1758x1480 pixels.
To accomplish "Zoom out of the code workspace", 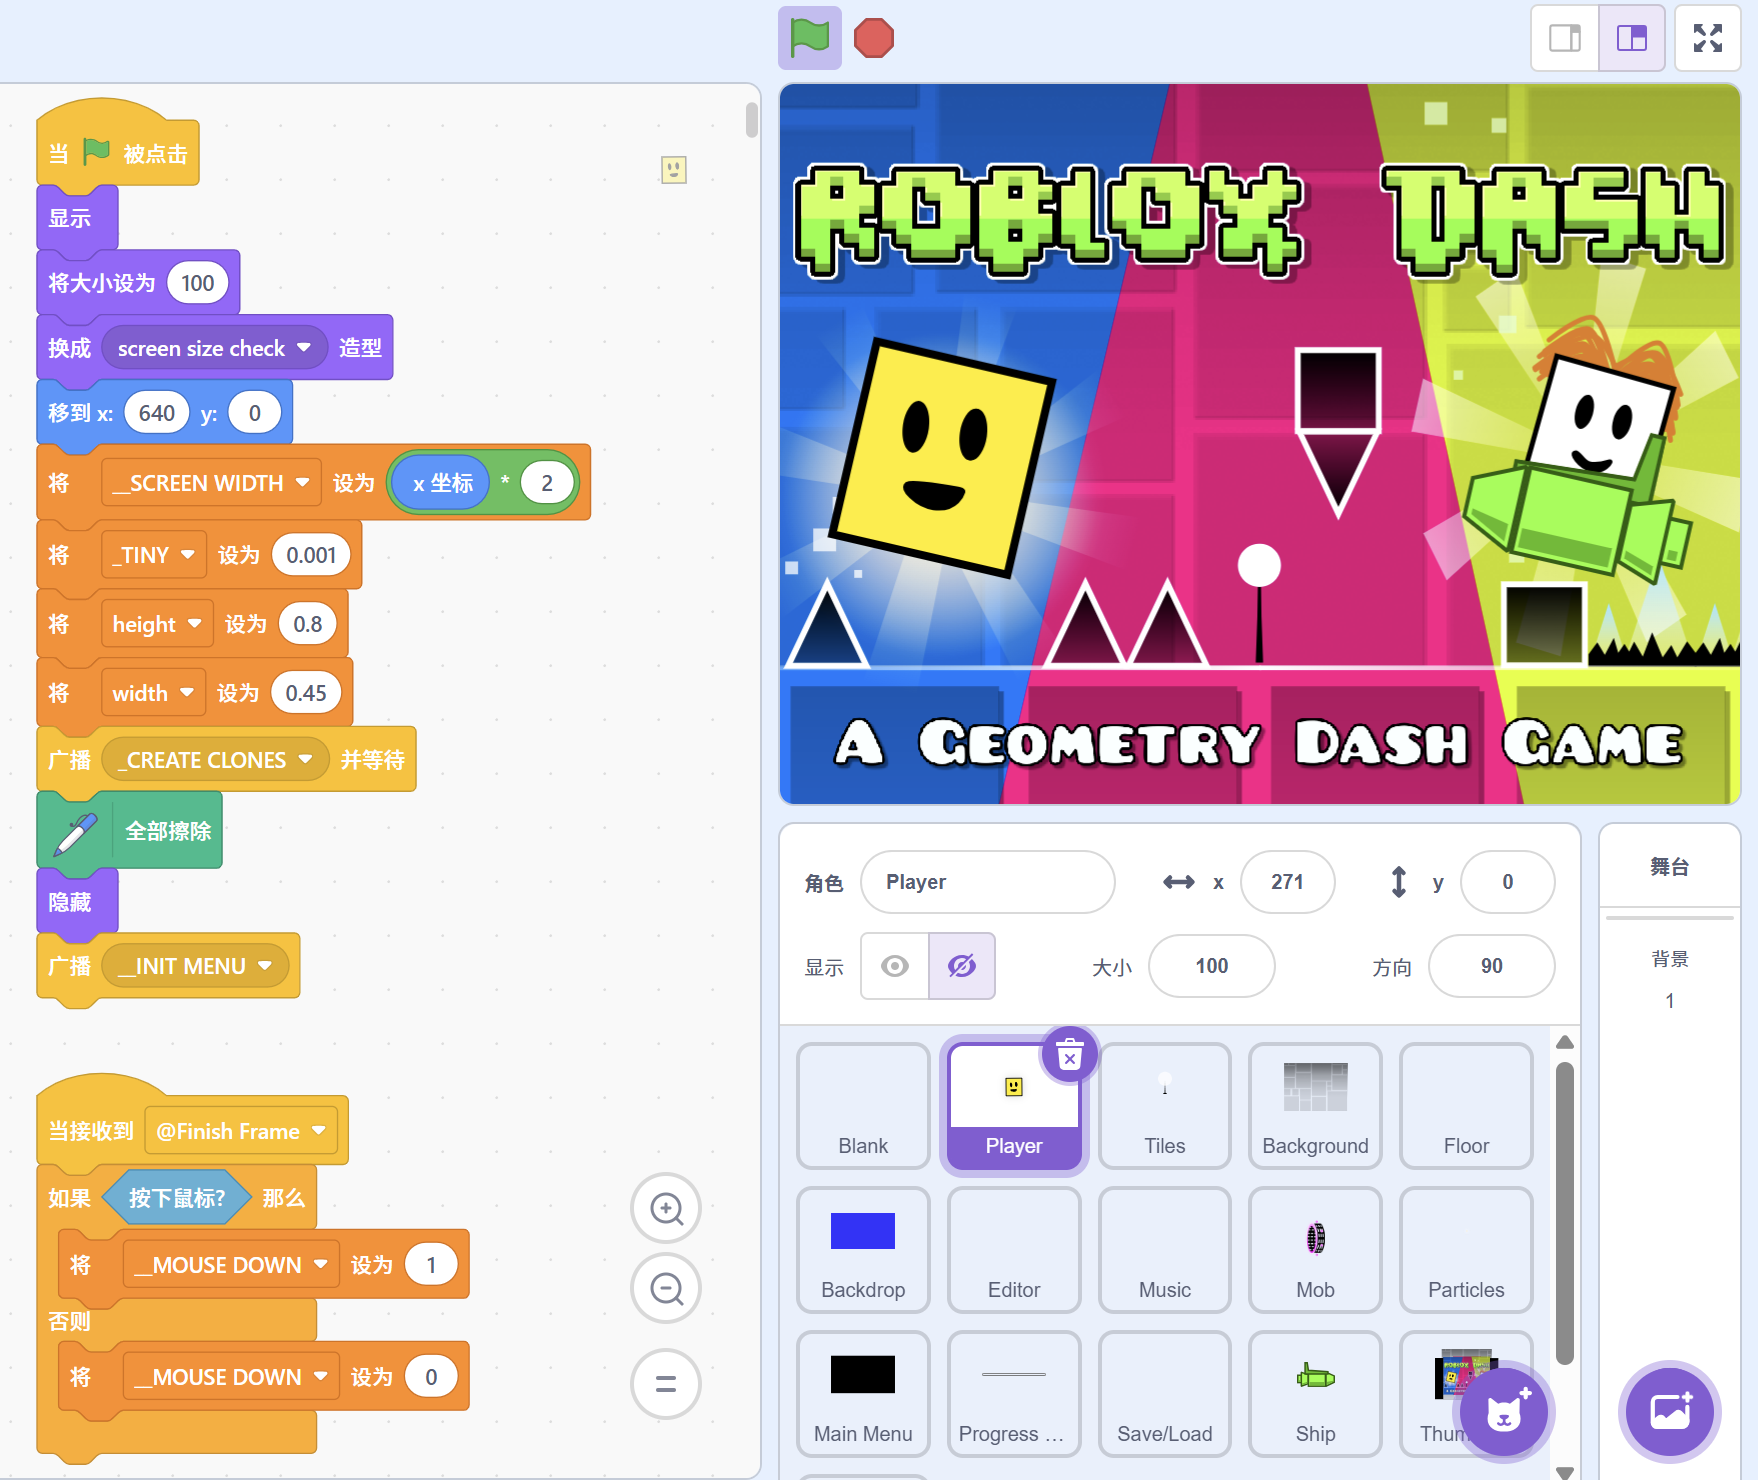I will pyautogui.click(x=666, y=1288).
